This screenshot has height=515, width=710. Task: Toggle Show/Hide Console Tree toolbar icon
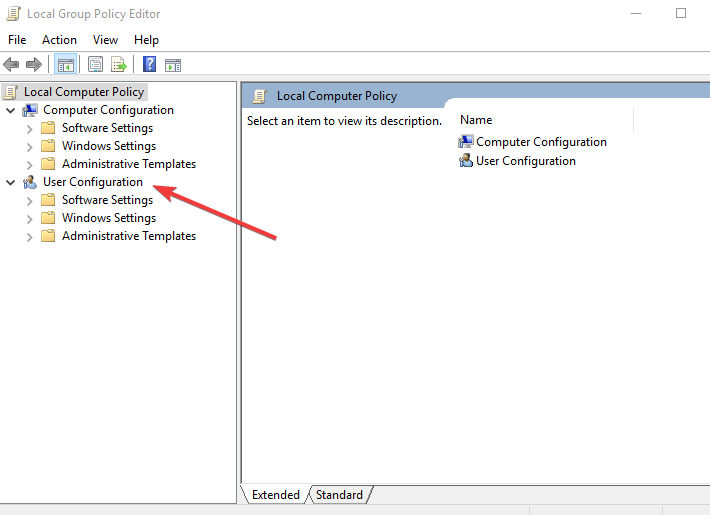click(65, 65)
